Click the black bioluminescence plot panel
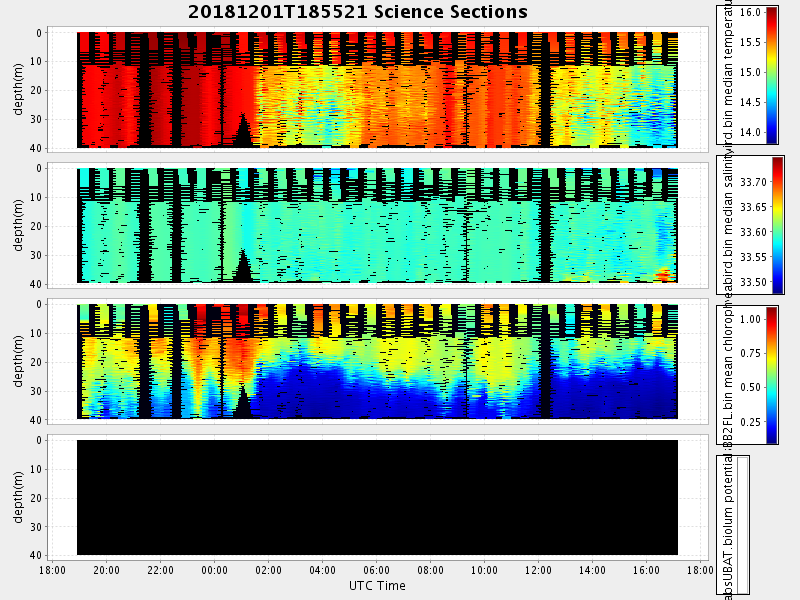This screenshot has width=800, height=600. click(x=377, y=497)
